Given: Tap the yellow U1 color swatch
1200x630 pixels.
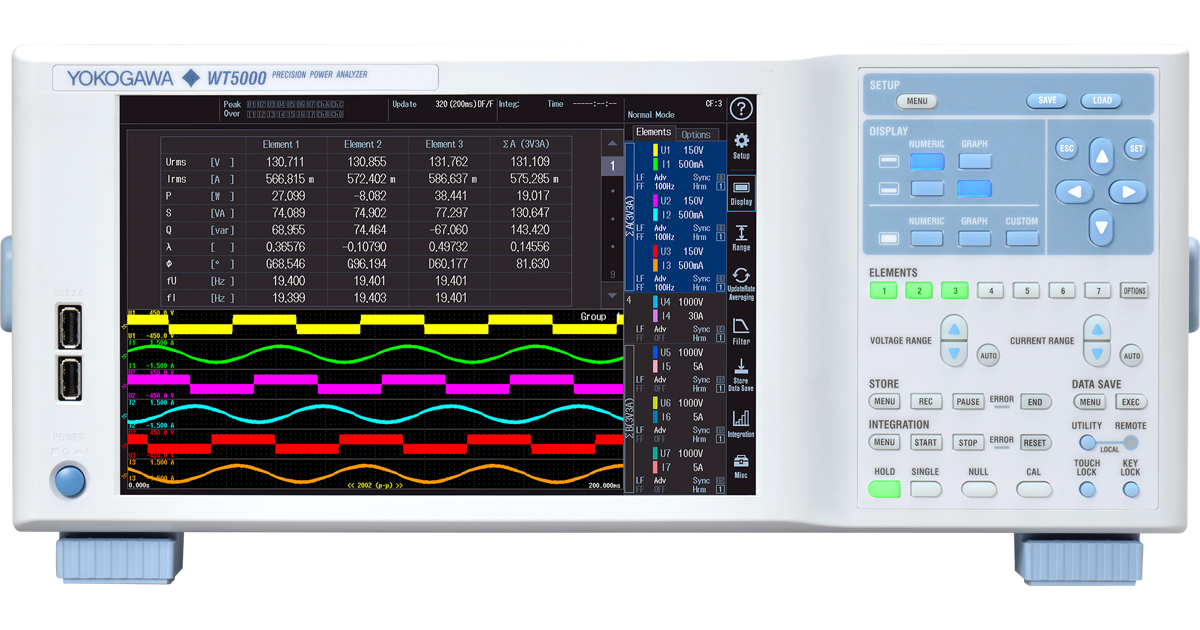Looking at the screenshot, I should click(653, 150).
